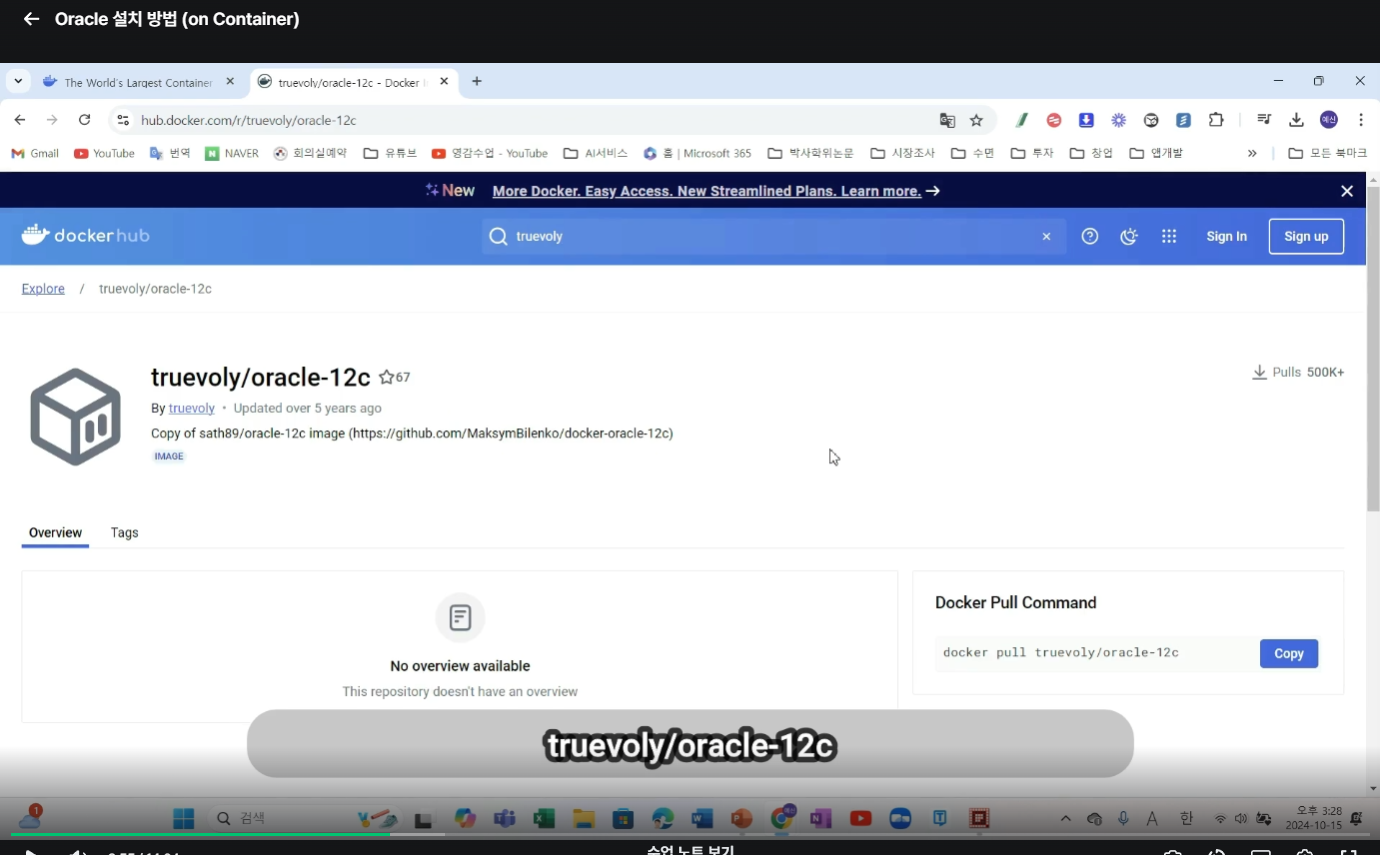This screenshot has height=855, width=1380.
Task: Open PowerPoint from the taskbar
Action: [741, 819]
